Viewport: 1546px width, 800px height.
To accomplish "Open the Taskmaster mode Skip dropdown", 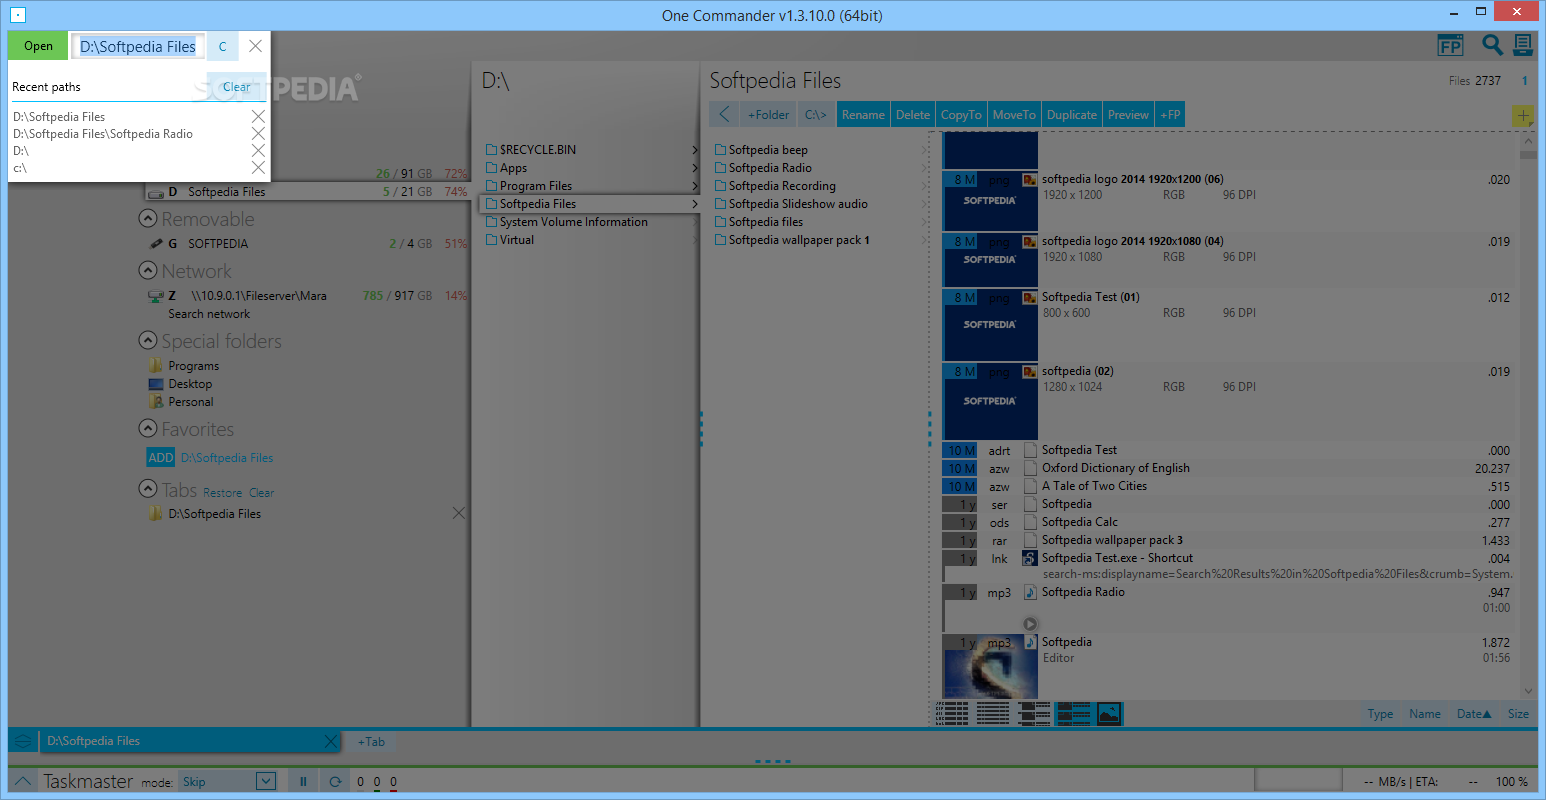I will [x=265, y=781].
